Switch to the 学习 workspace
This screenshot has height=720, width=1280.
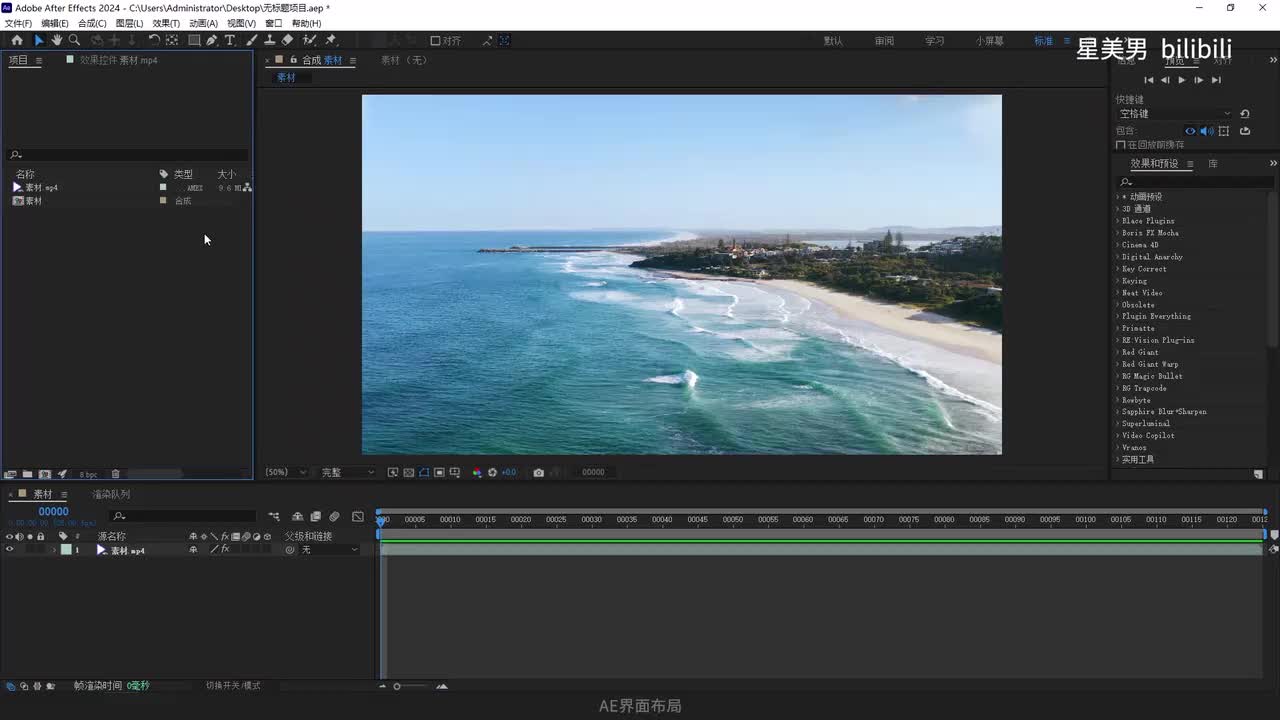934,41
